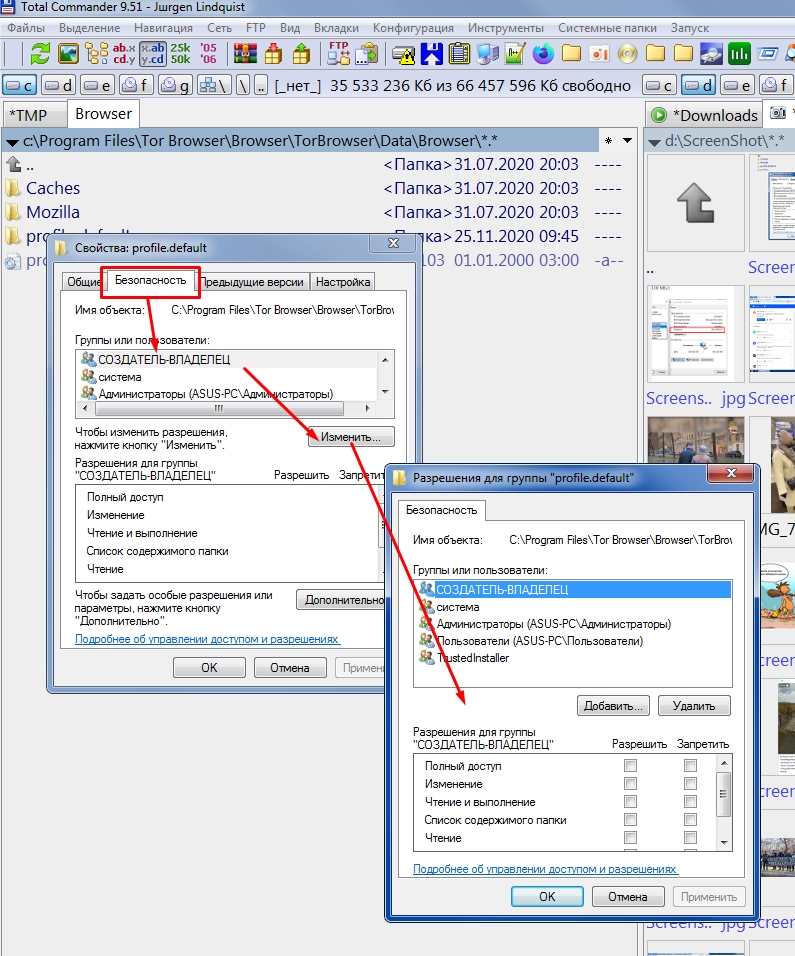Click the green bar chart toolbar icon

pos(739,54)
